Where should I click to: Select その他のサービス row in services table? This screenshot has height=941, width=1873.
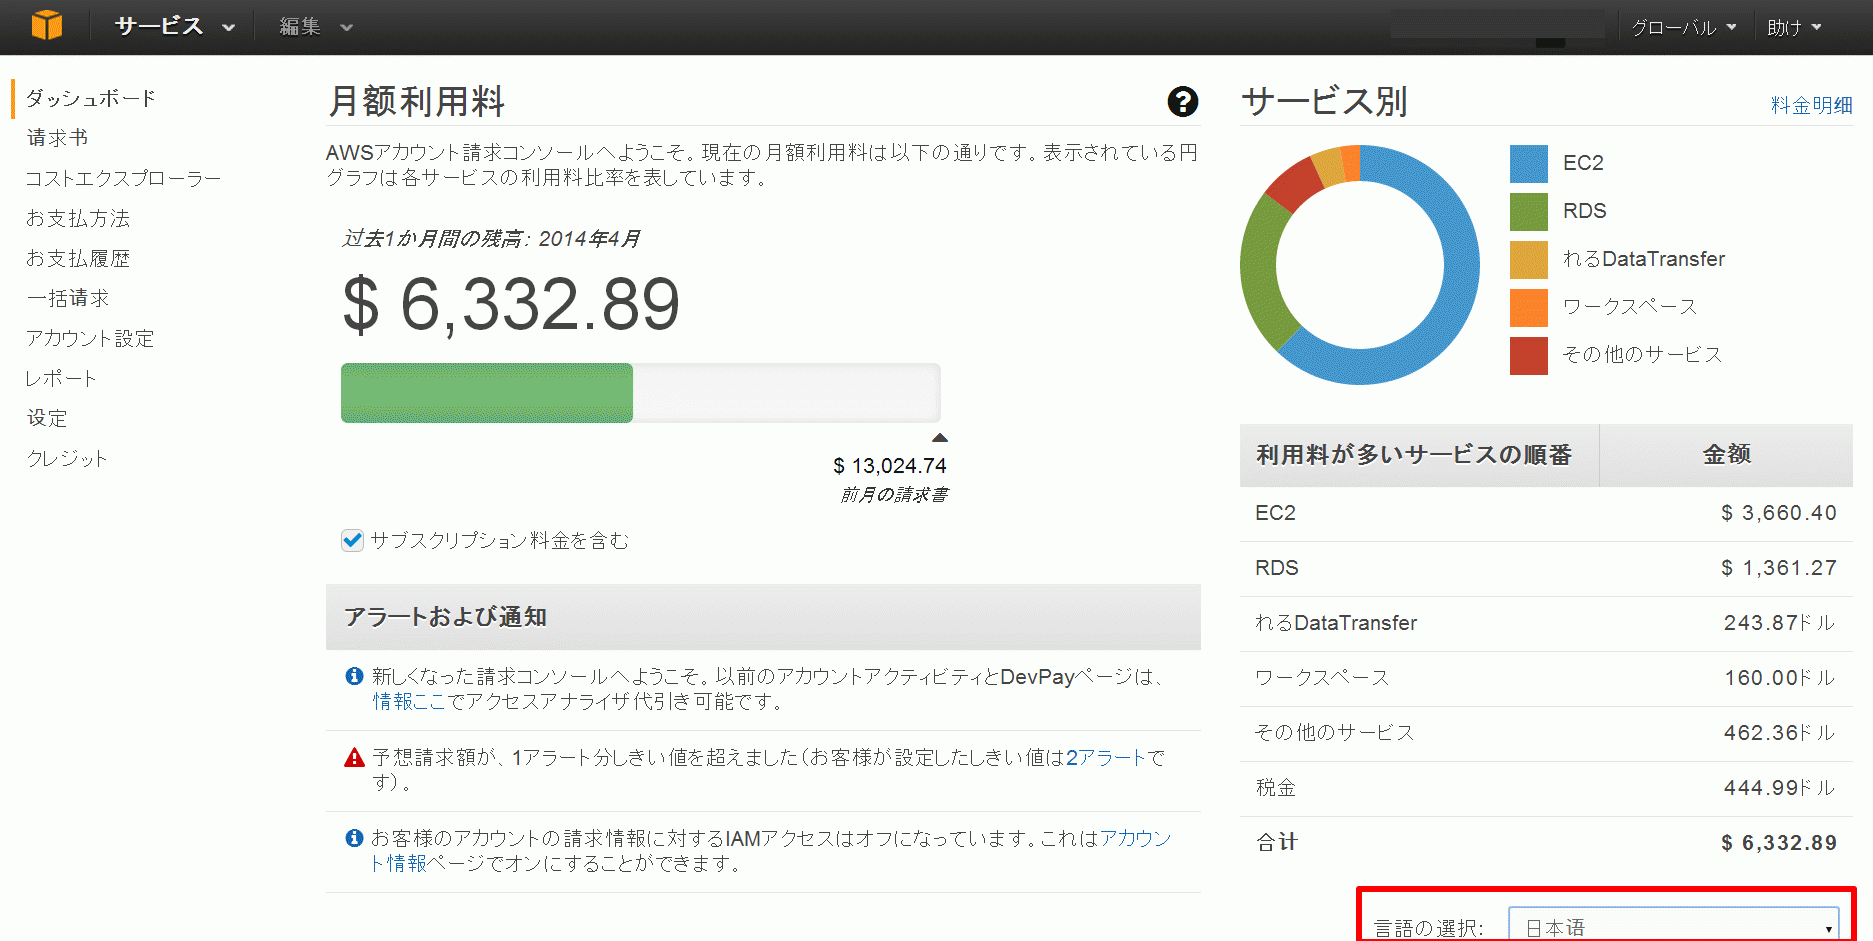[1546, 734]
